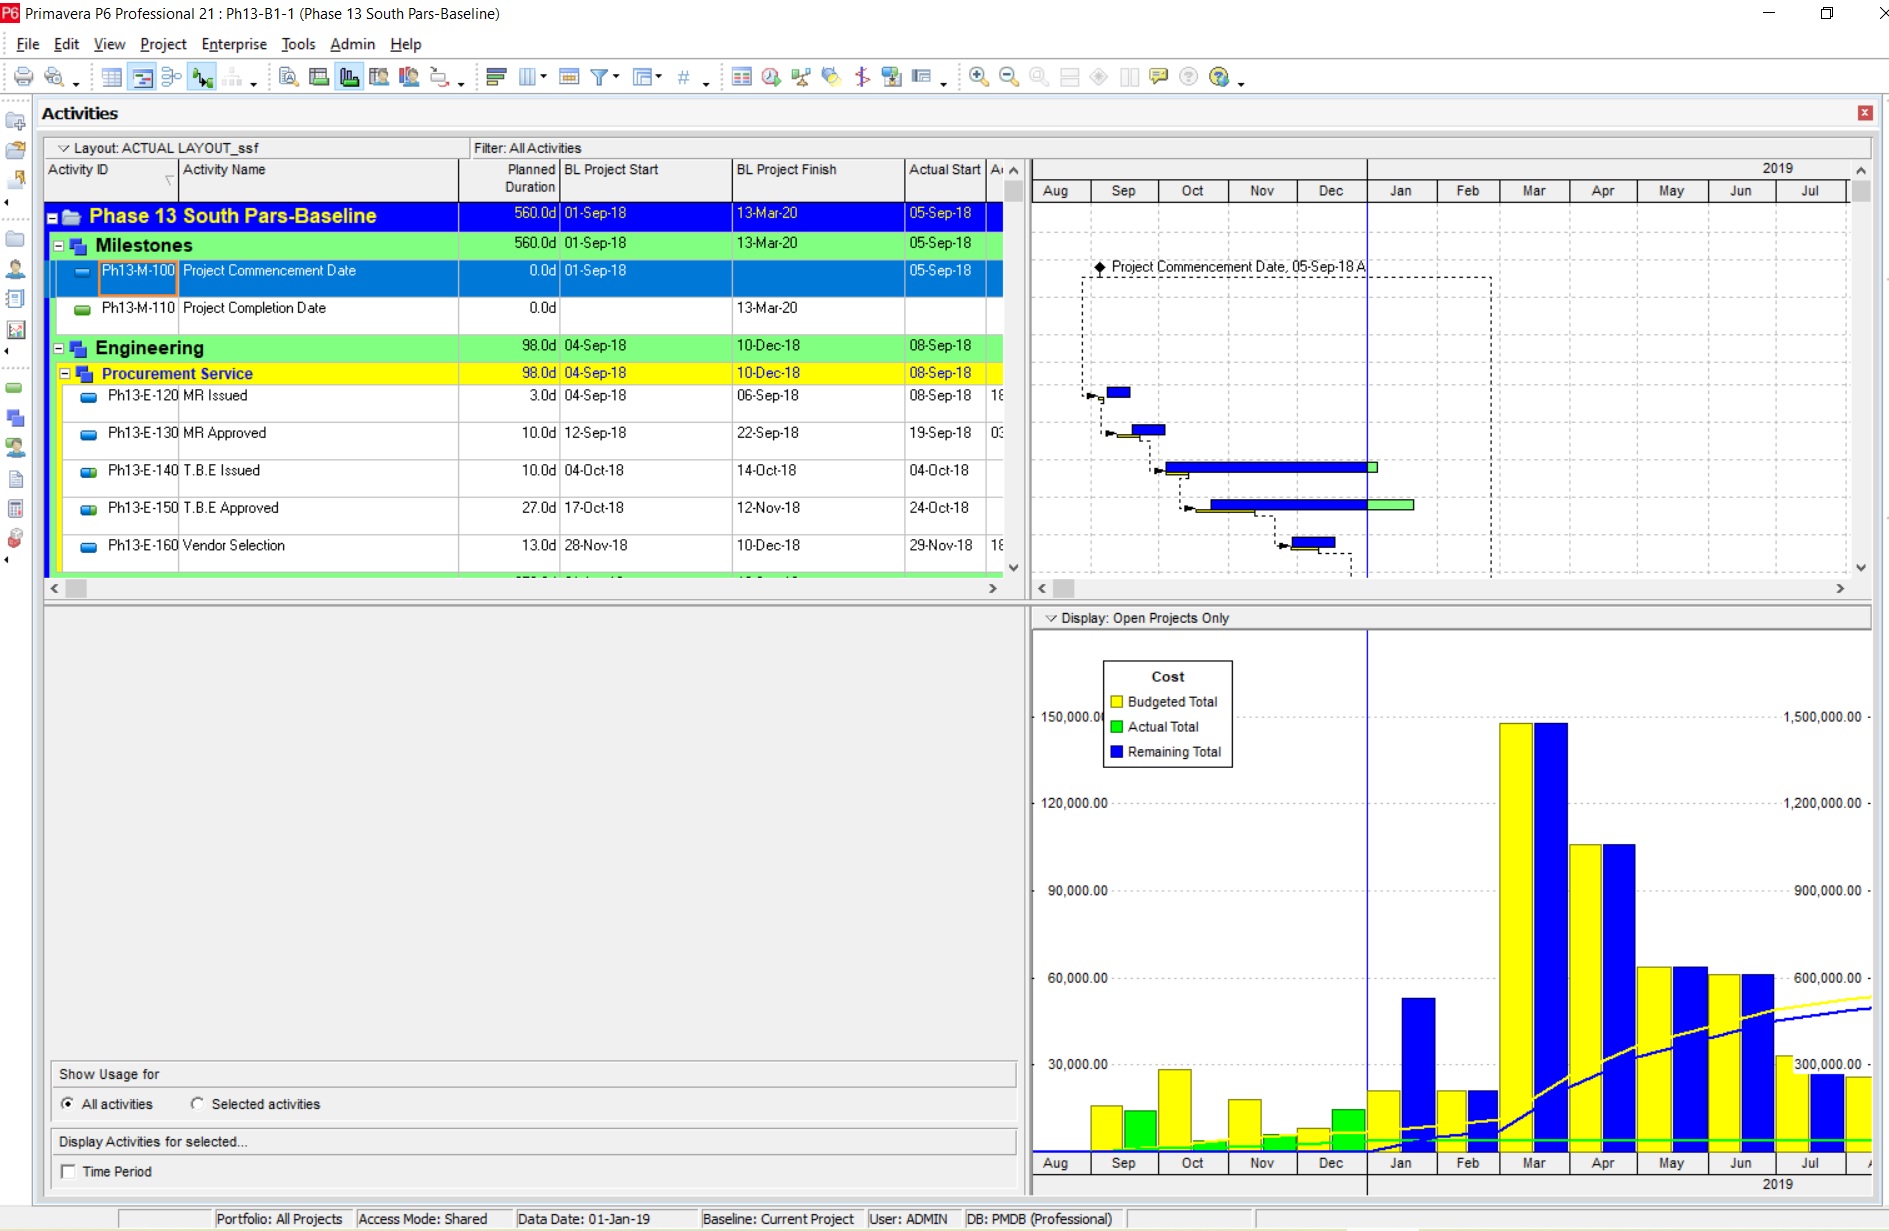
Task: Click the Planned Duration column header
Action: coord(509,180)
